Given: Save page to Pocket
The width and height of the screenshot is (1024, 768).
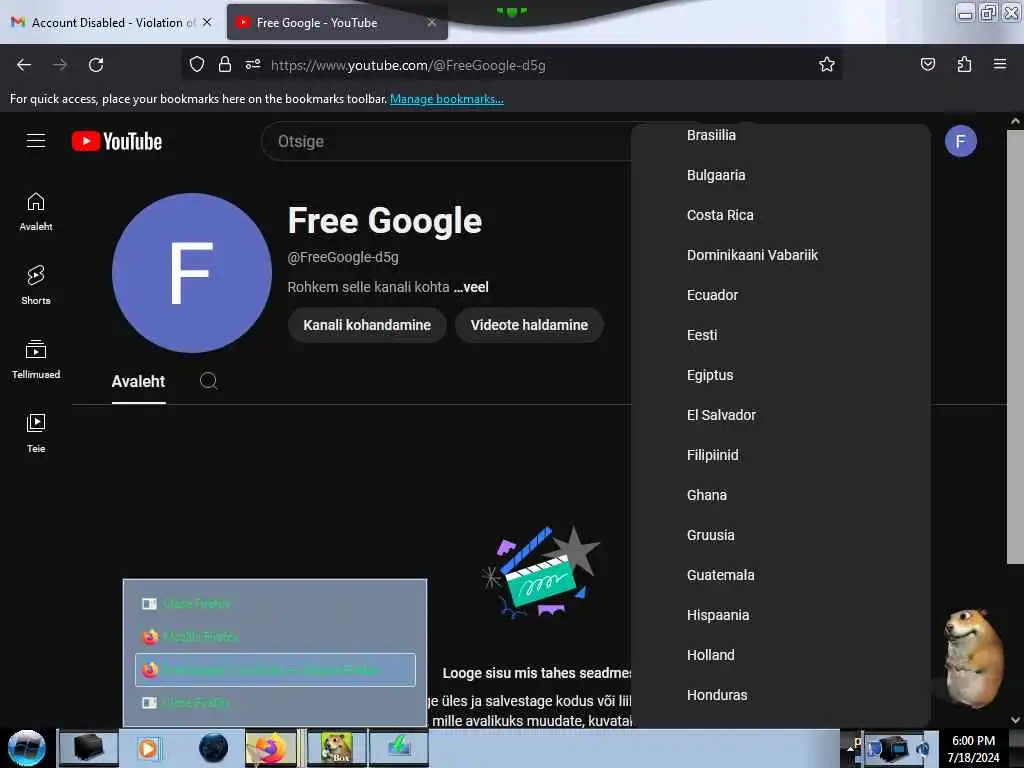Looking at the screenshot, I should 927,64.
